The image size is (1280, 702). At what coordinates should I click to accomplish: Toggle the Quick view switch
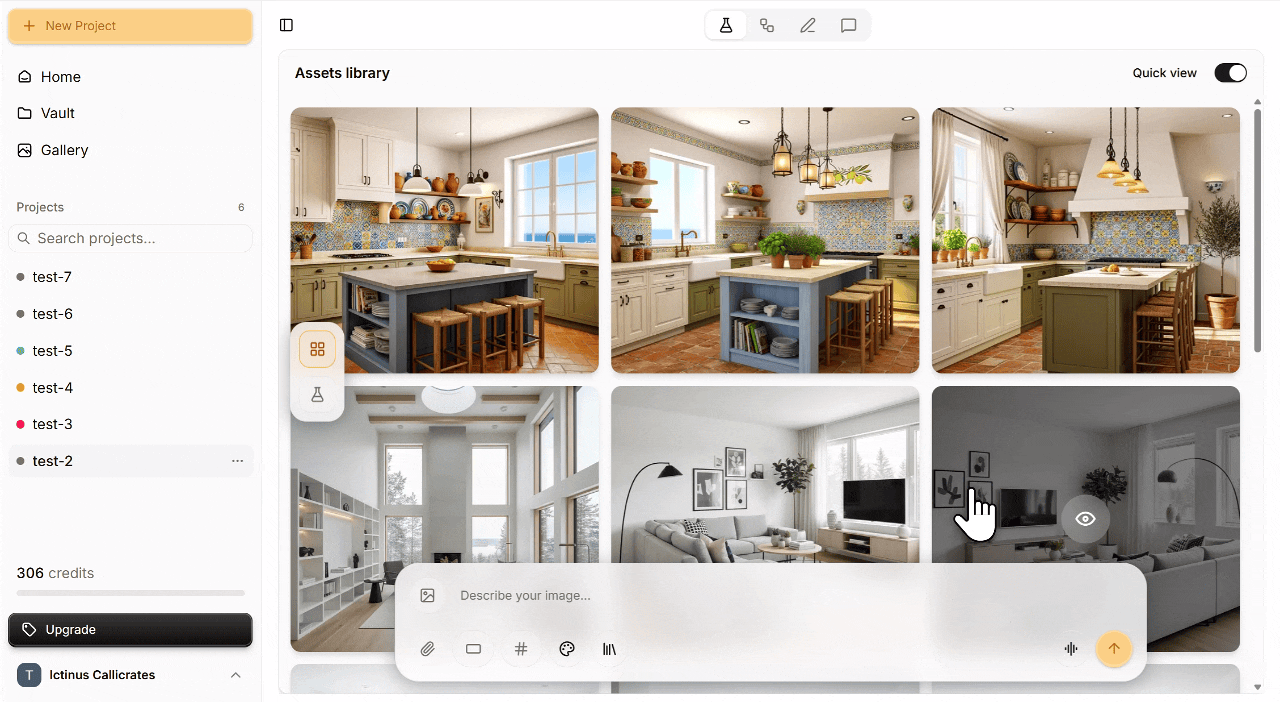pyautogui.click(x=1230, y=73)
